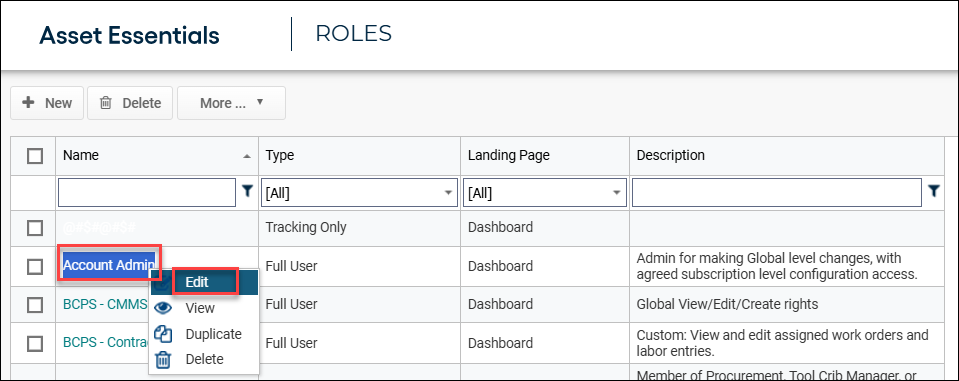Toggle the select-all checkbox in header
This screenshot has height=381, width=959.
point(35,156)
